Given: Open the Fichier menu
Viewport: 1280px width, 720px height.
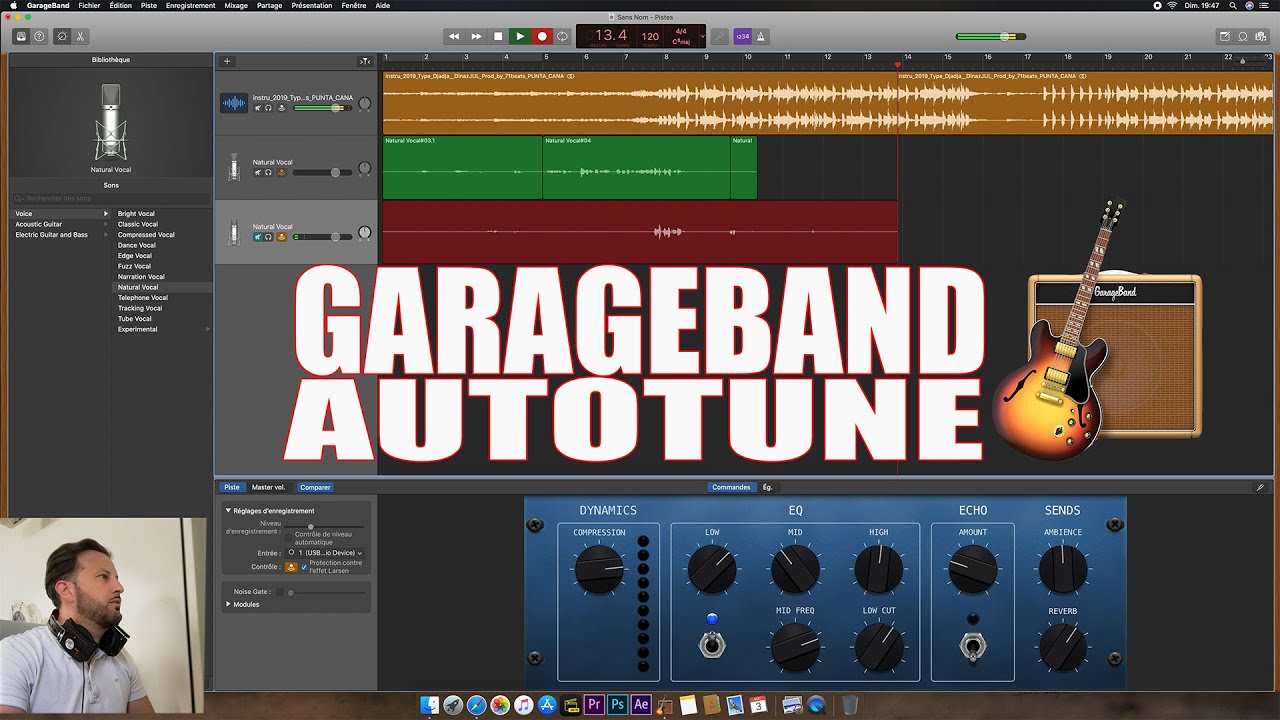Looking at the screenshot, I should click(x=89, y=5).
